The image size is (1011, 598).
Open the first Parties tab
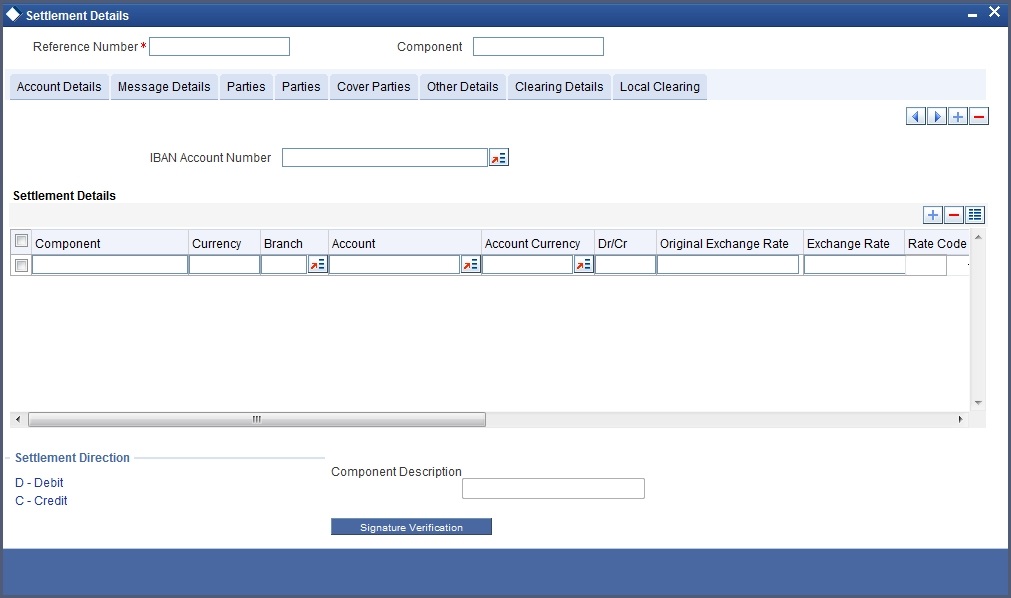[246, 86]
